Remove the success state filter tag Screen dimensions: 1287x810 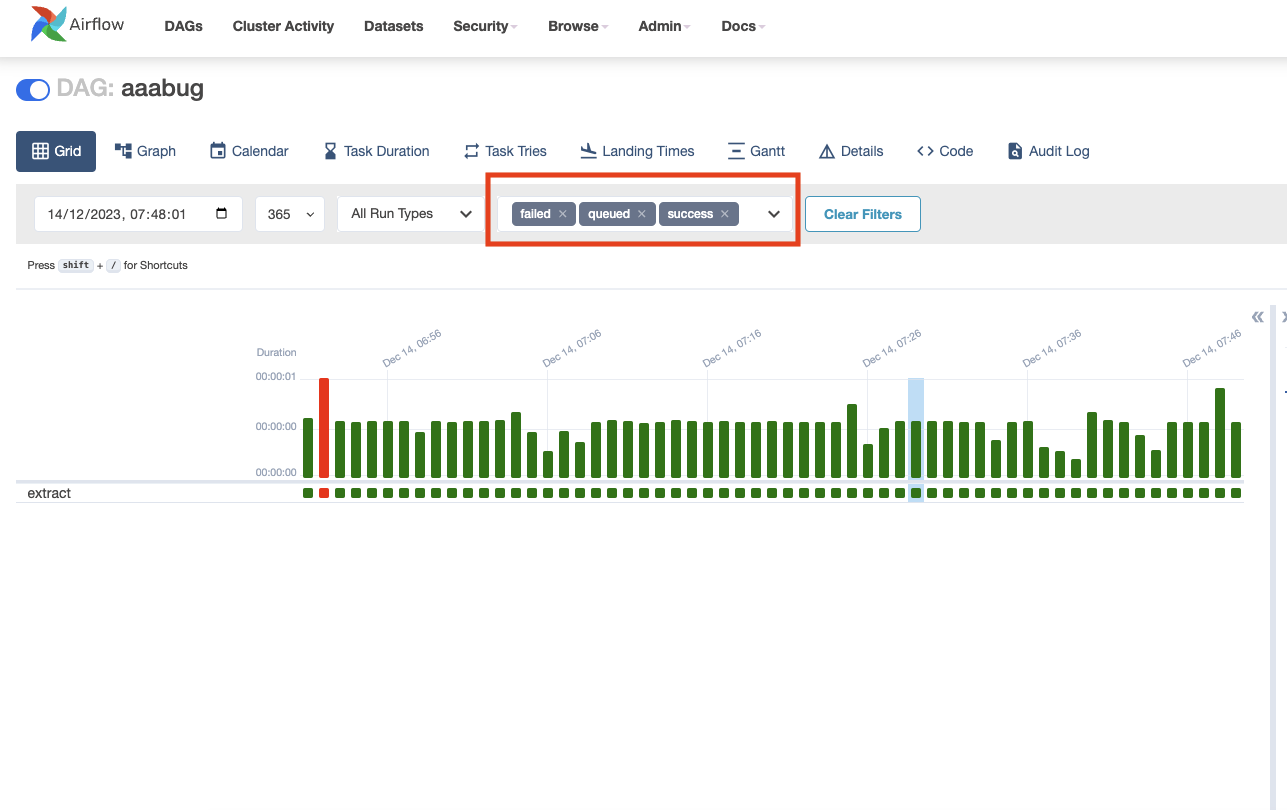725,214
